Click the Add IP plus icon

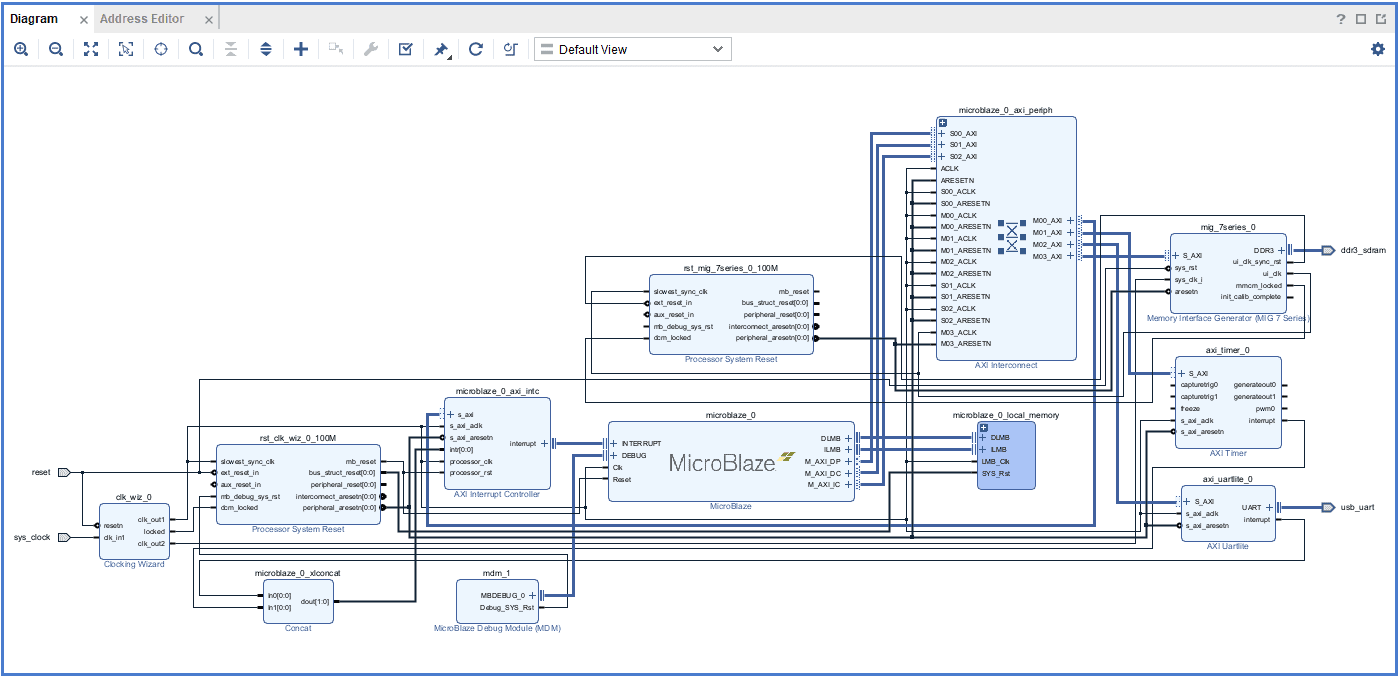[301, 49]
